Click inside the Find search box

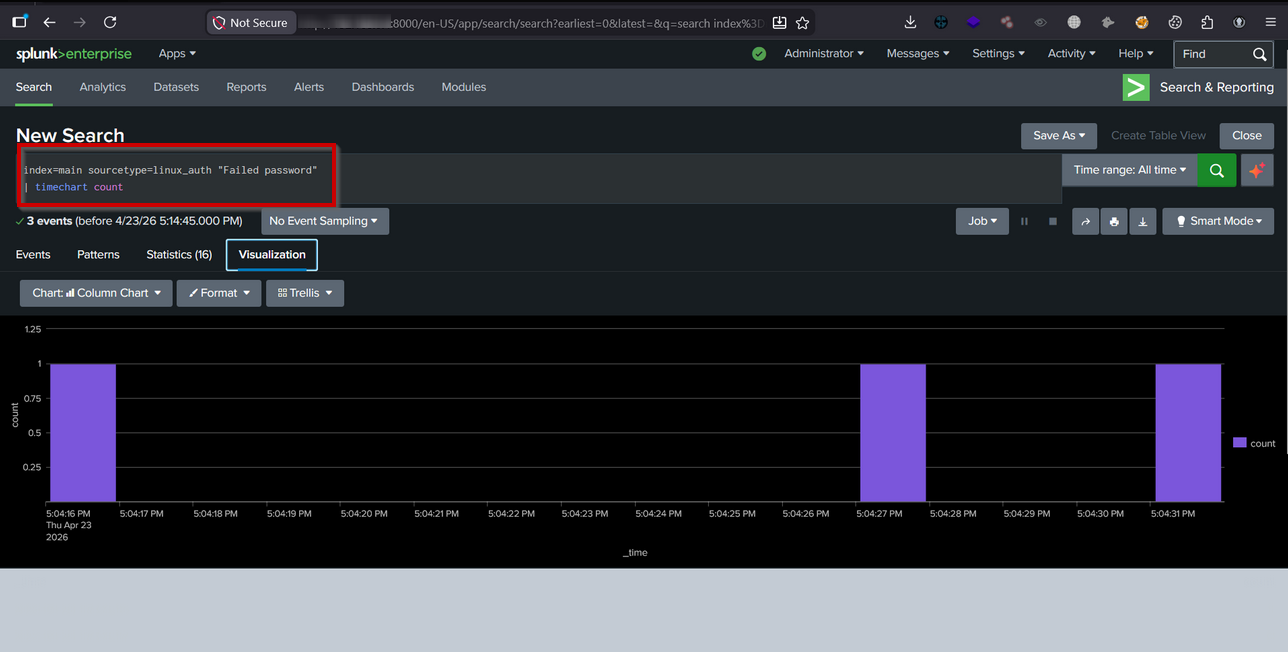click(1212, 54)
